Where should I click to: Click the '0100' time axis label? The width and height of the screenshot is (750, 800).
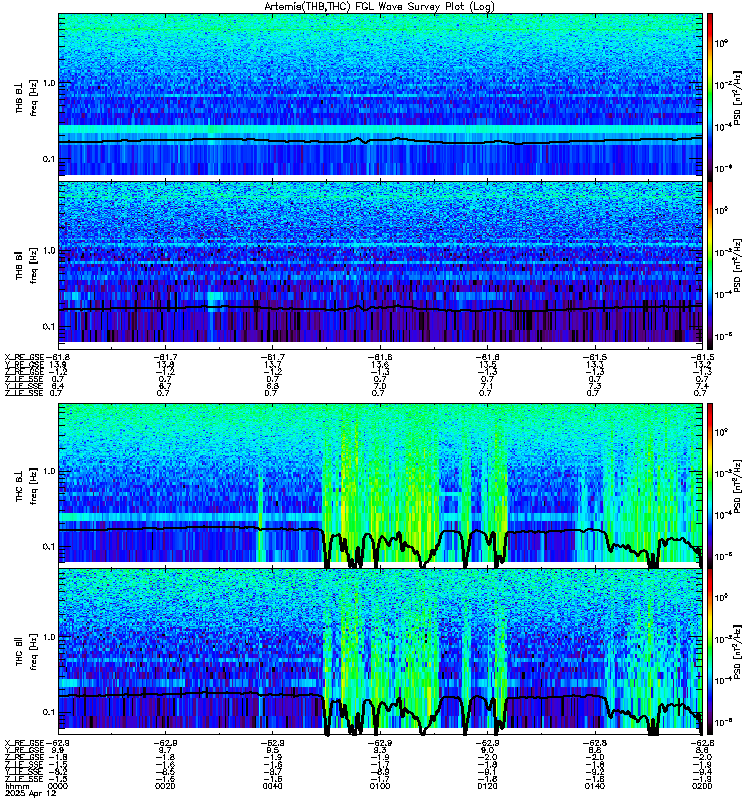point(380,786)
